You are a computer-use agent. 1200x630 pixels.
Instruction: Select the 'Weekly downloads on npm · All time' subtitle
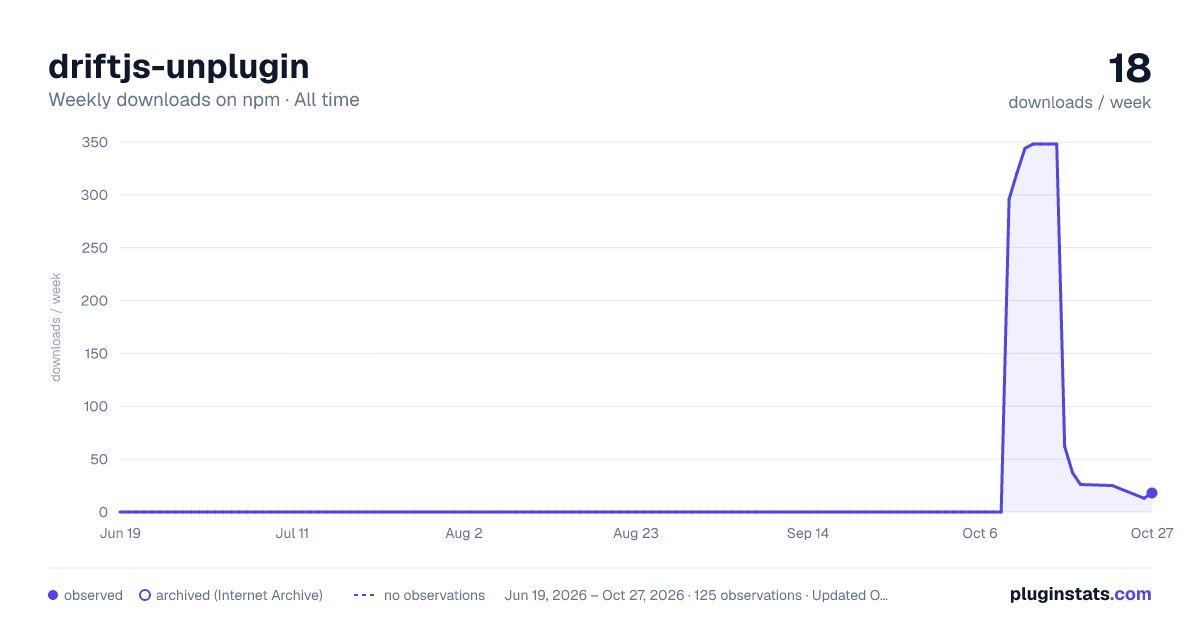(204, 100)
